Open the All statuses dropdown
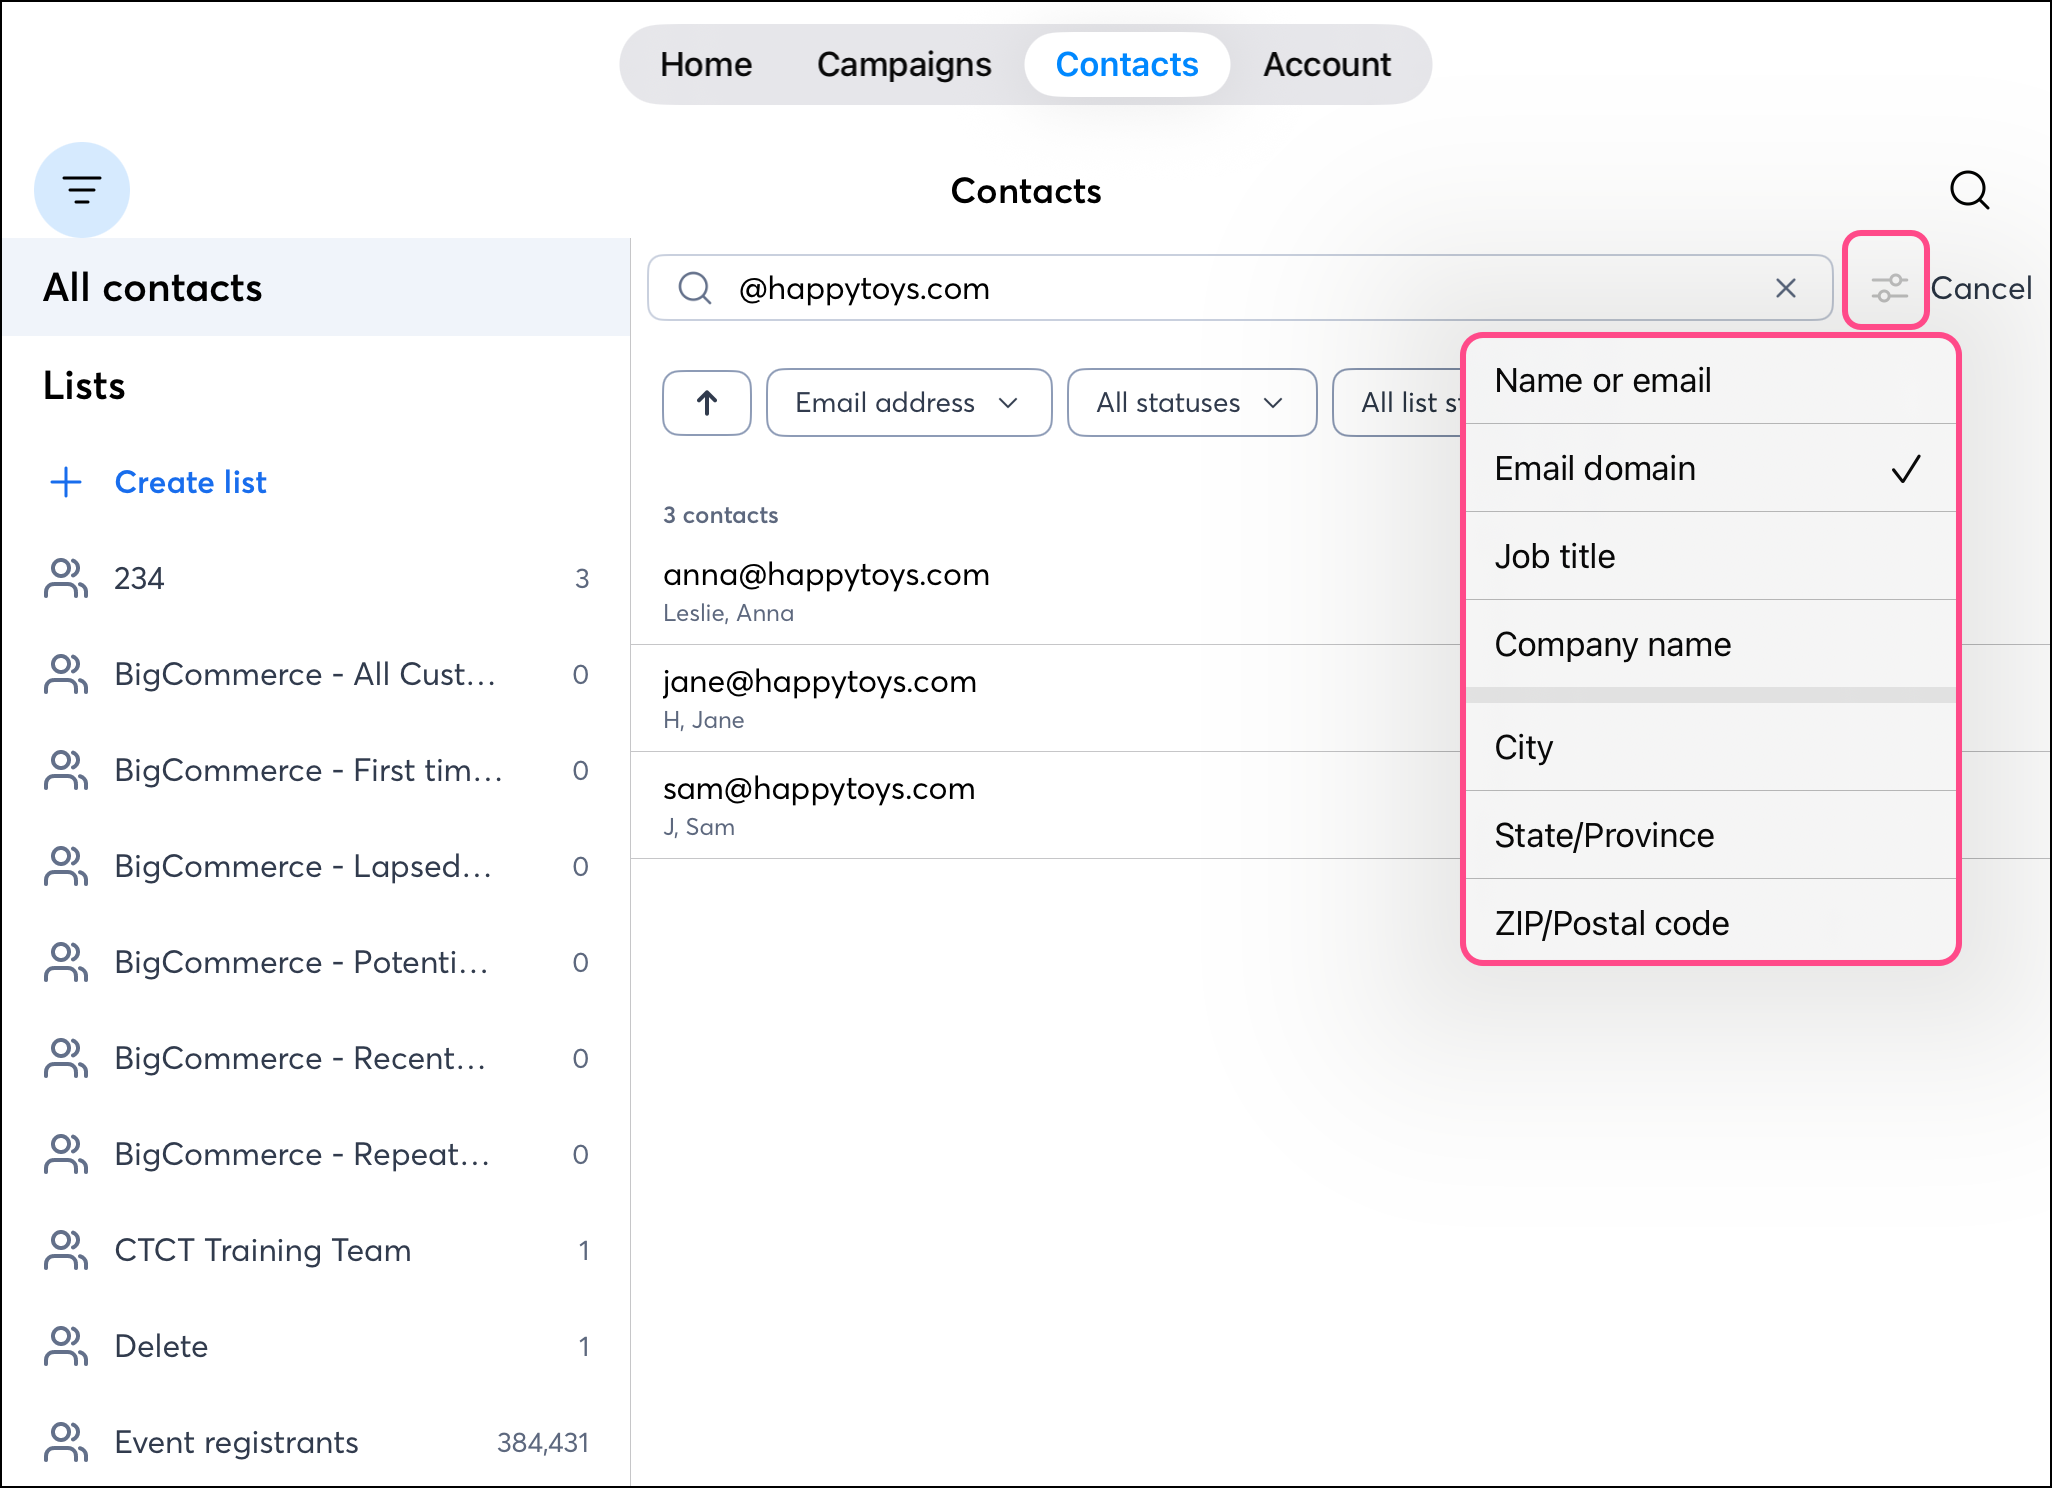The width and height of the screenshot is (2052, 1488). tap(1191, 403)
